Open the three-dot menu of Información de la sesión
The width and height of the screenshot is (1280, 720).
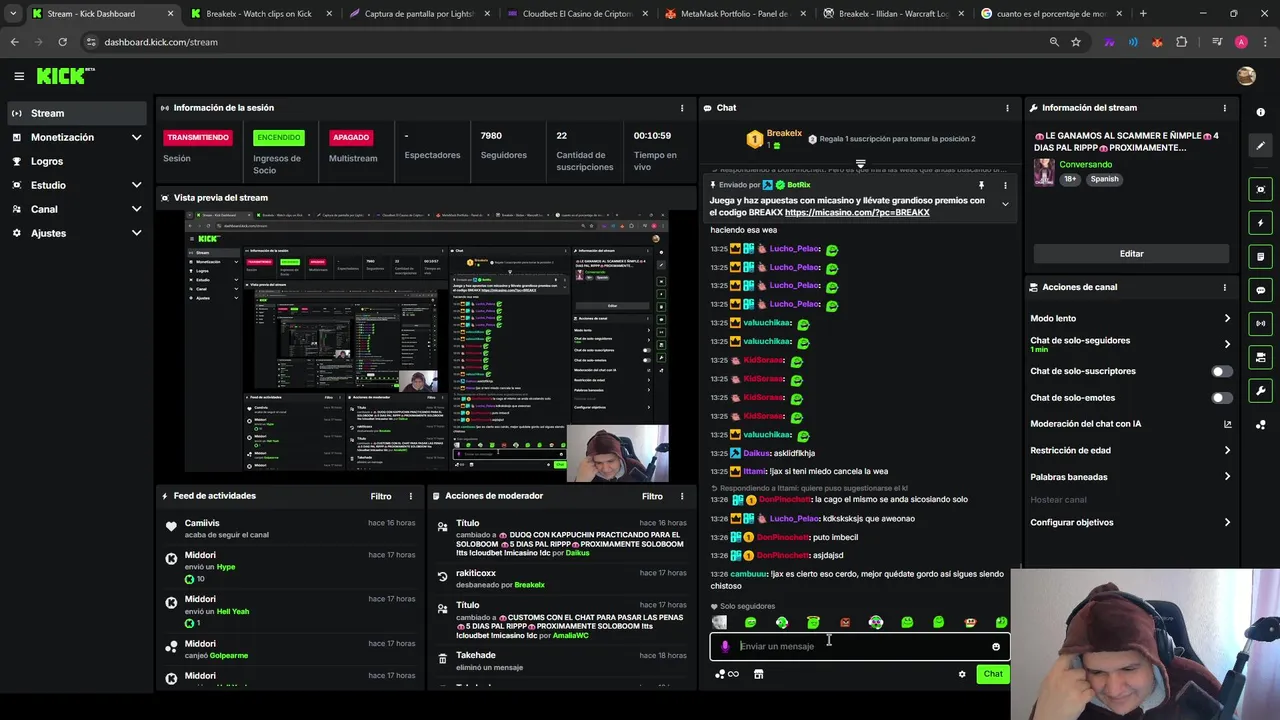[x=682, y=108]
